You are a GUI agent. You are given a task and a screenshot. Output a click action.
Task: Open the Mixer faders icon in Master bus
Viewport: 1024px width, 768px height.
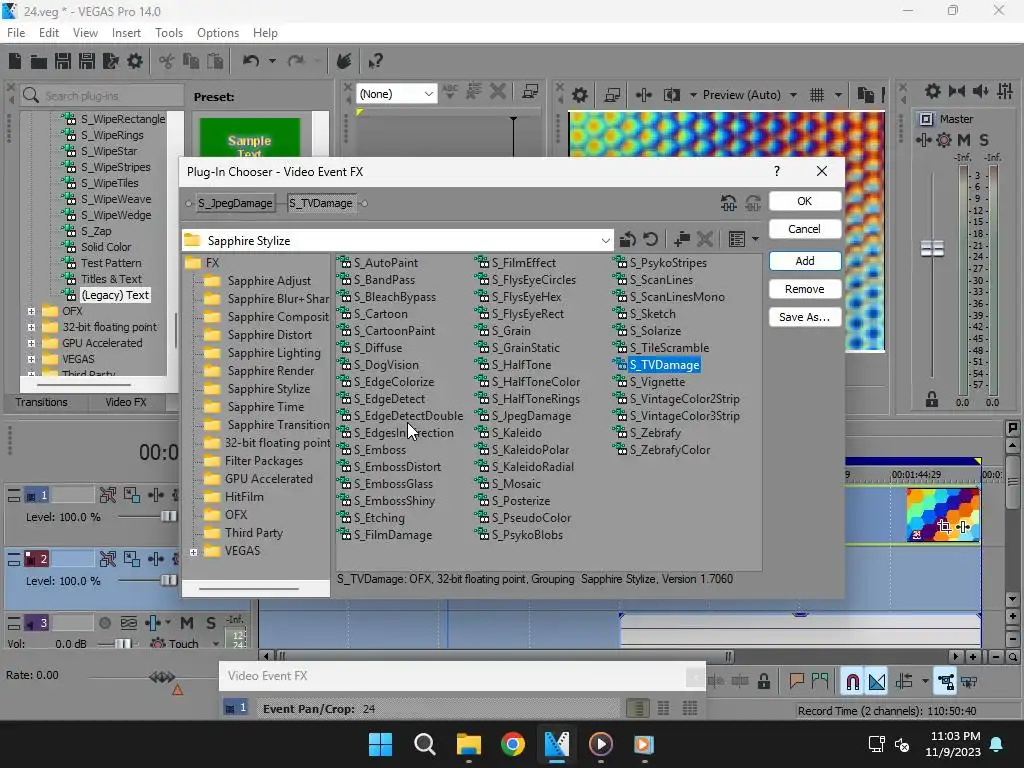[1005, 91]
